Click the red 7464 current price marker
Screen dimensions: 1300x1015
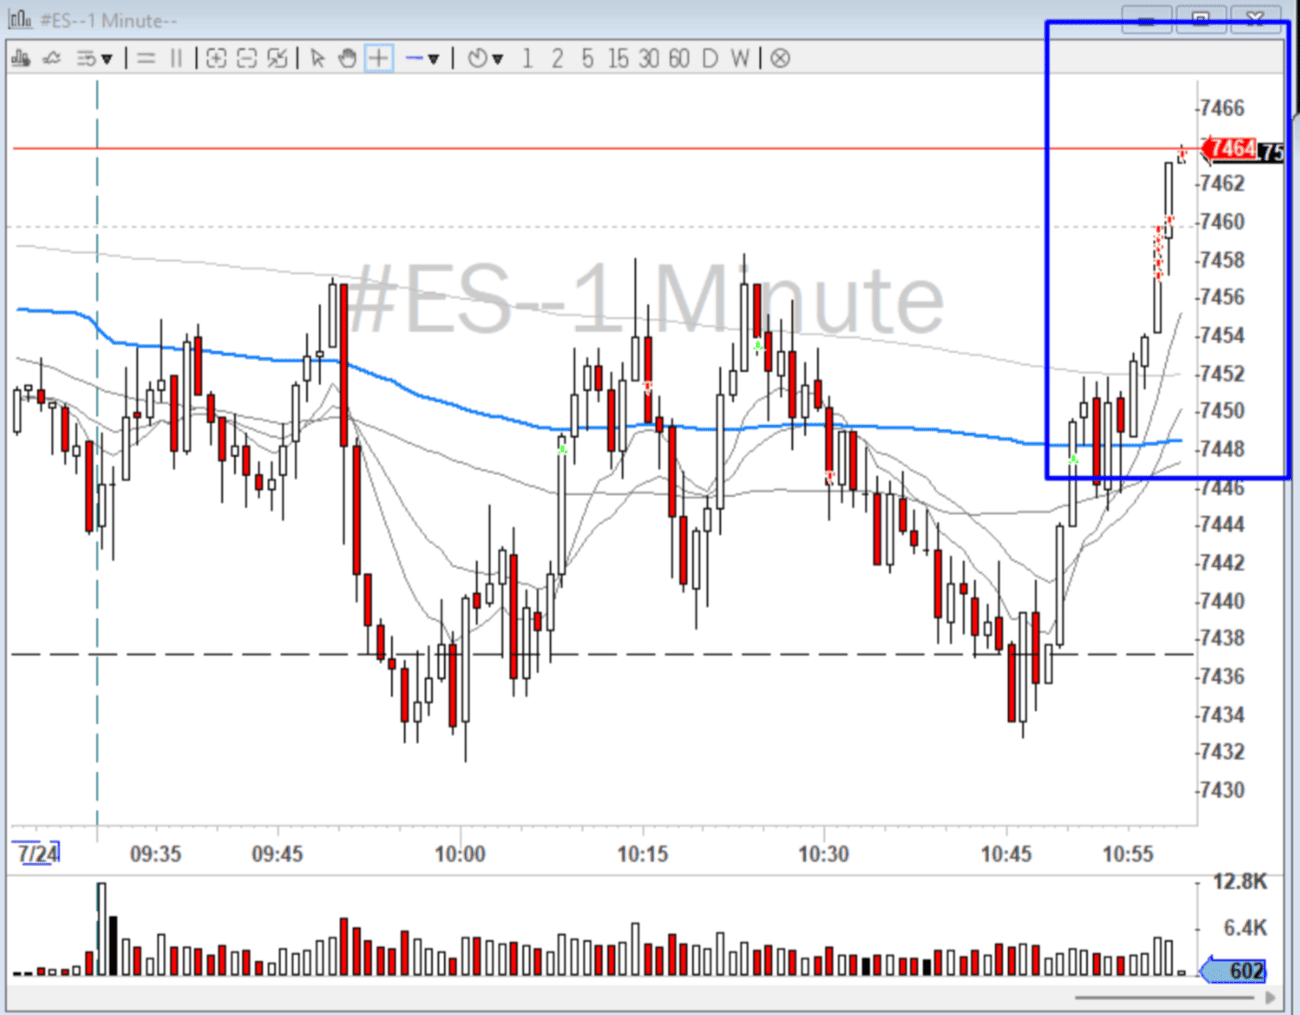click(x=1228, y=149)
